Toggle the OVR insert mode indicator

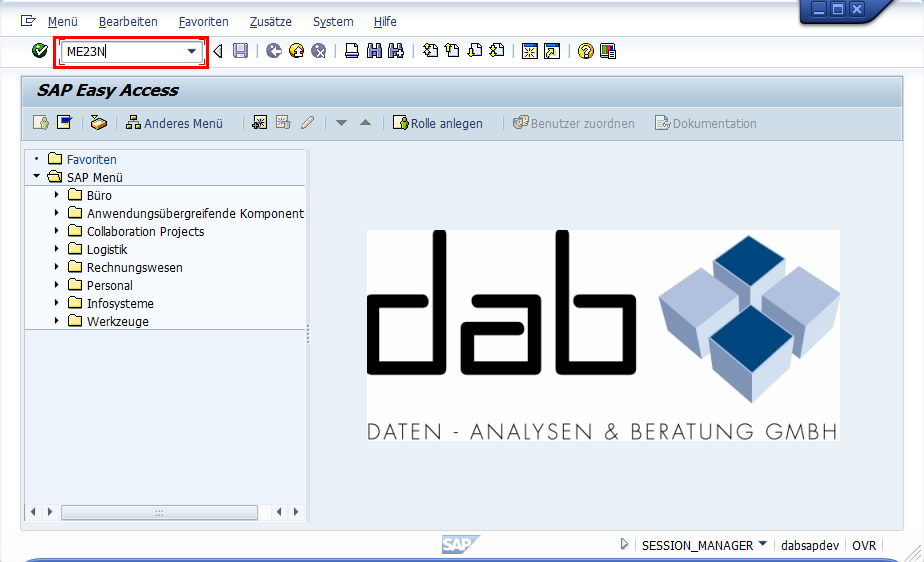(x=864, y=546)
